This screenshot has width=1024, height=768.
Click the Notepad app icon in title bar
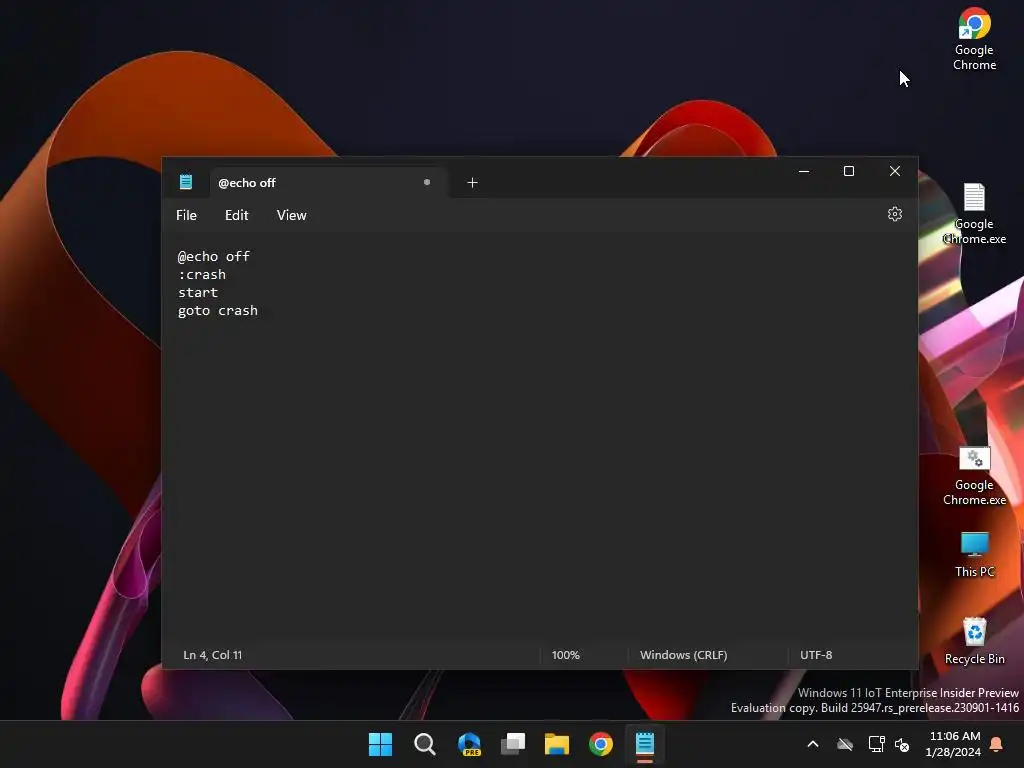[185, 182]
